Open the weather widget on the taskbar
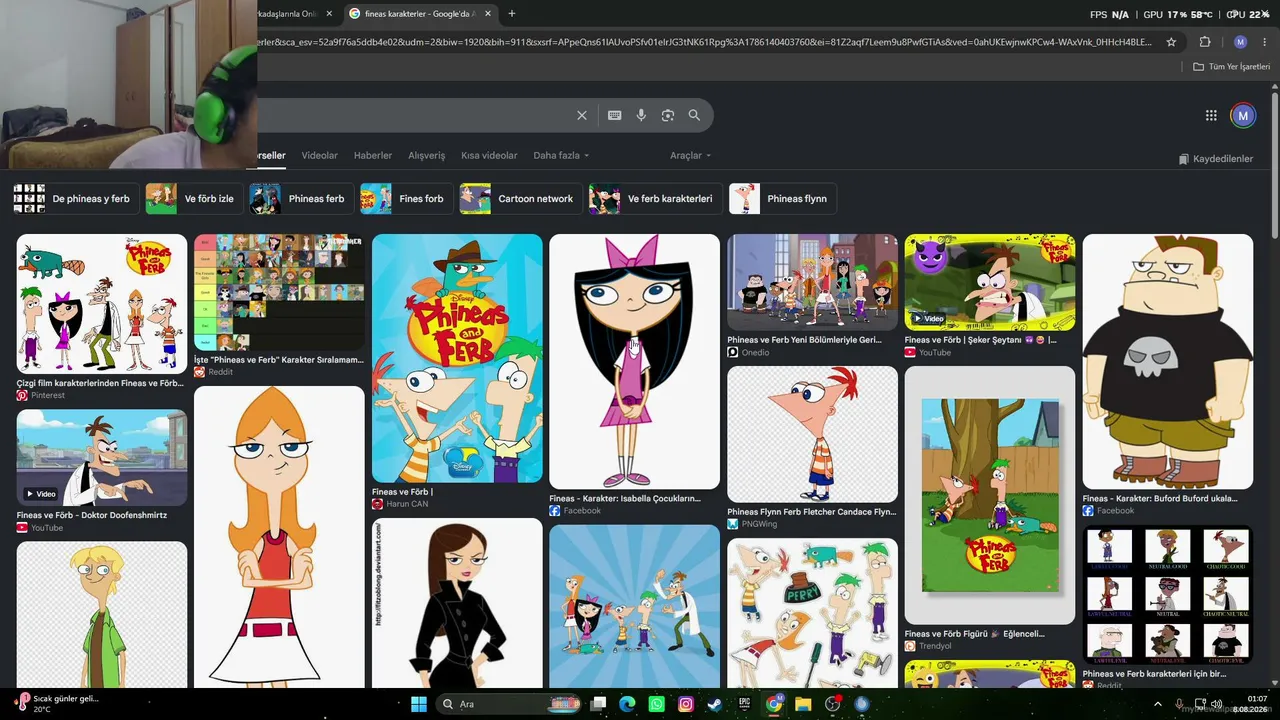This screenshot has height=720, width=1280. point(55,704)
